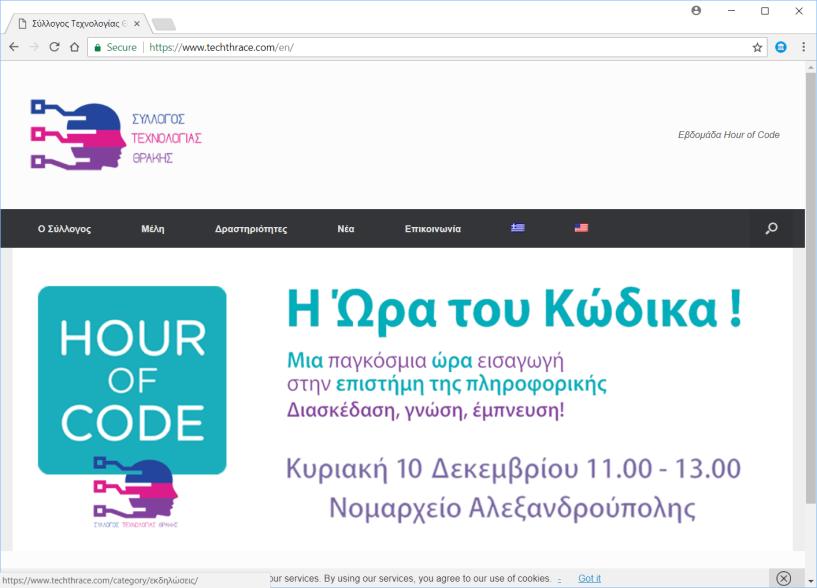Open the Μέλη menu item
This screenshot has width=817, height=588.
click(153, 229)
